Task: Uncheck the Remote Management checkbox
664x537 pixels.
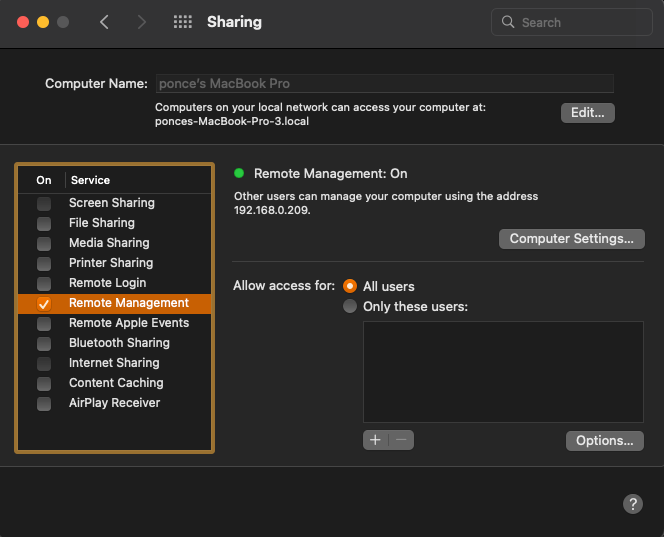Action: tap(44, 304)
